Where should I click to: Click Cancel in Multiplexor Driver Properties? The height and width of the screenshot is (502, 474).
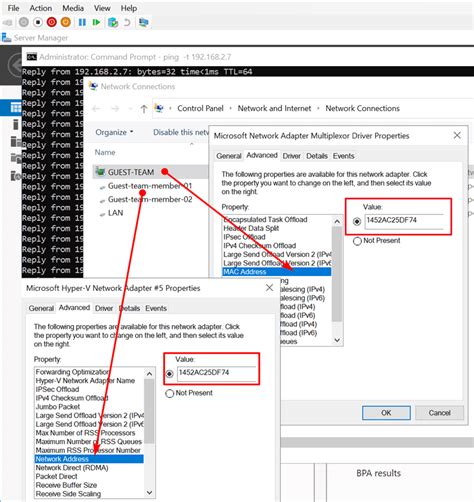pyautogui.click(x=439, y=413)
